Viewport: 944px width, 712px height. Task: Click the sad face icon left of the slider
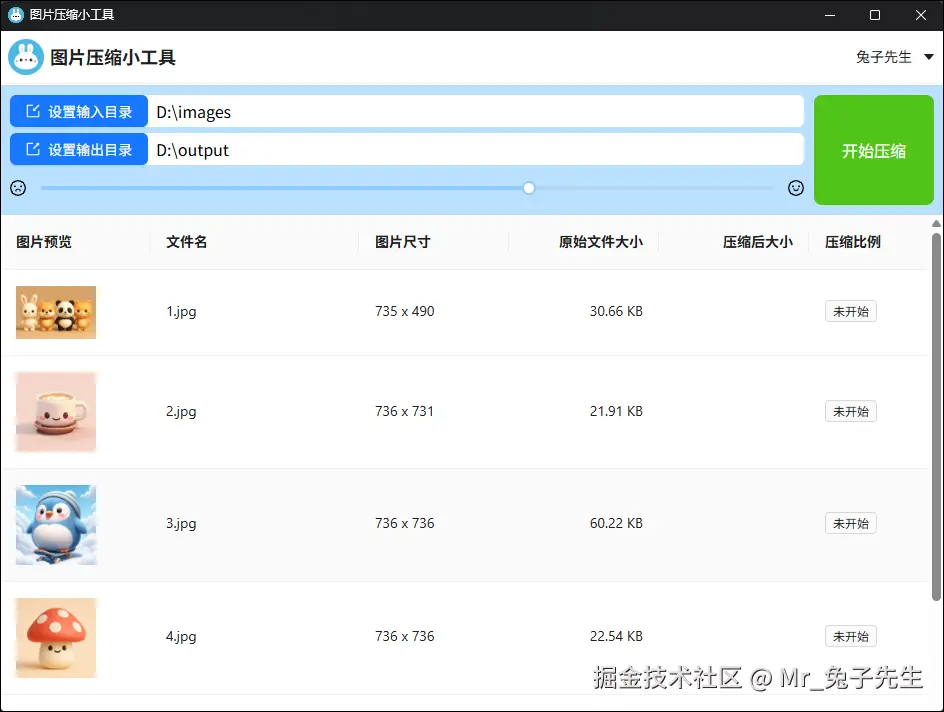(x=17, y=187)
